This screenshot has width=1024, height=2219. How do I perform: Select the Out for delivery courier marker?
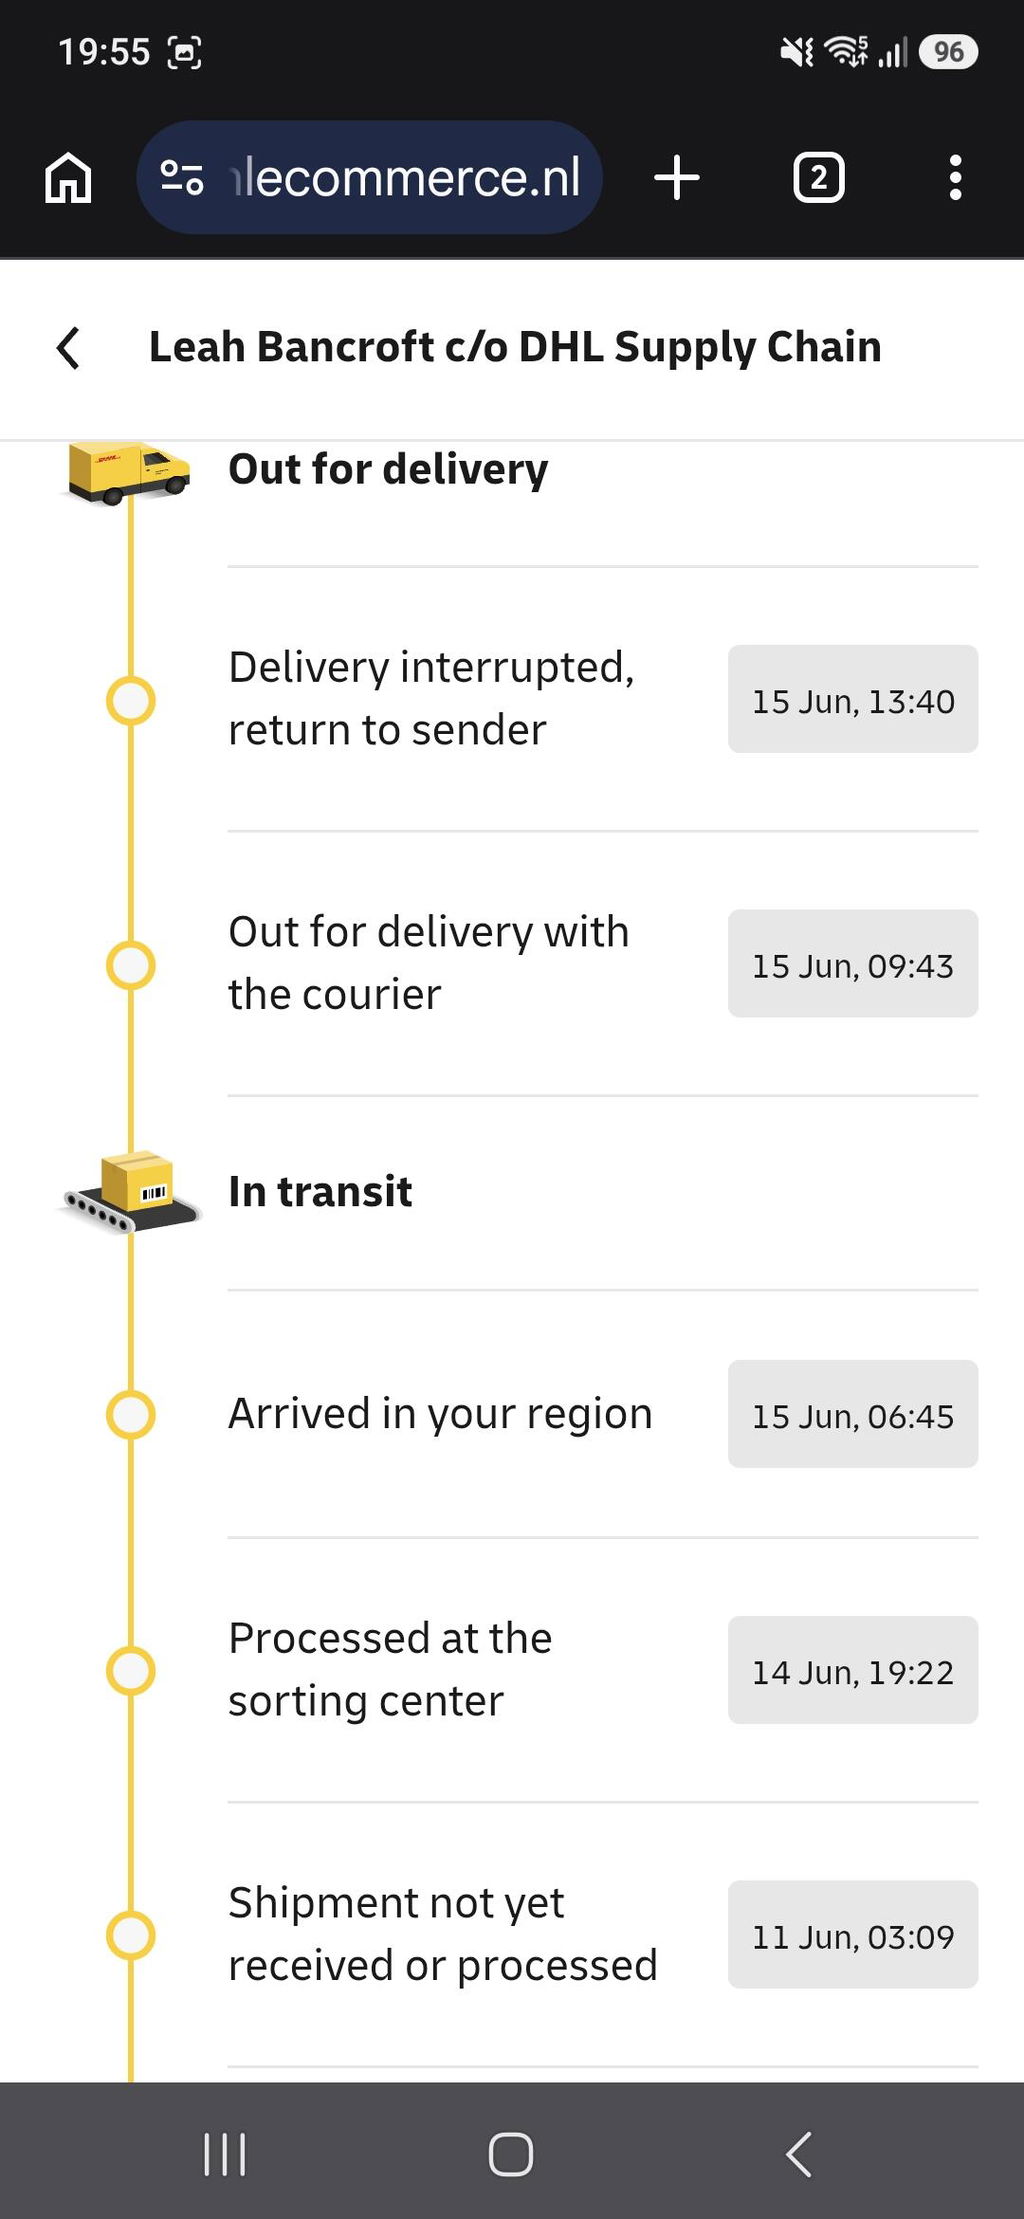click(x=131, y=965)
